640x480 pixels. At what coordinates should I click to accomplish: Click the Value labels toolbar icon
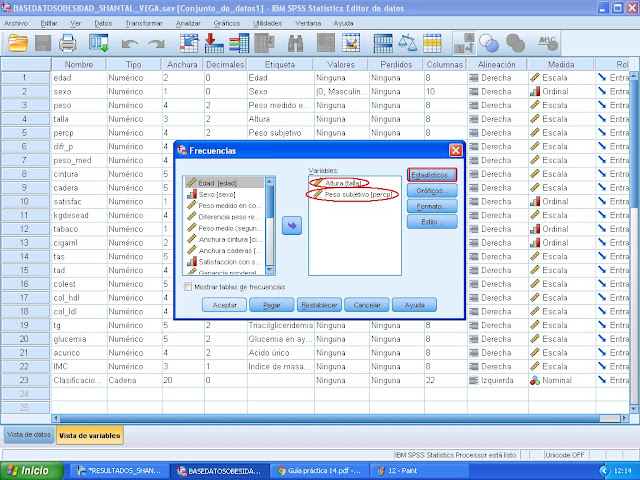tap(464, 43)
